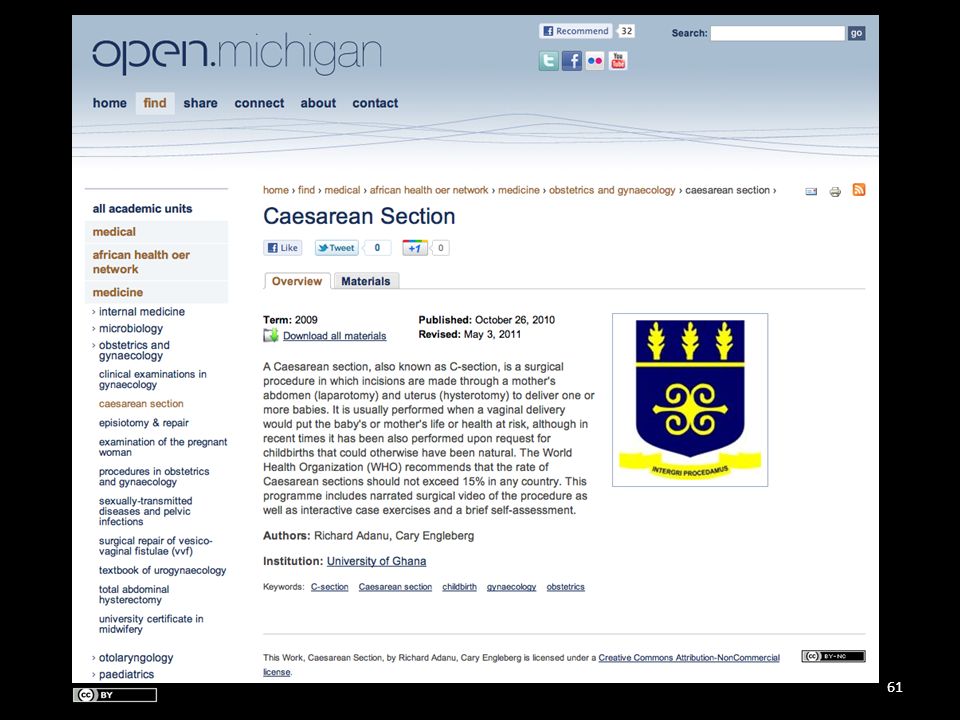This screenshot has height=720, width=960.
Task: Open the find navigation item
Action: coord(155,103)
